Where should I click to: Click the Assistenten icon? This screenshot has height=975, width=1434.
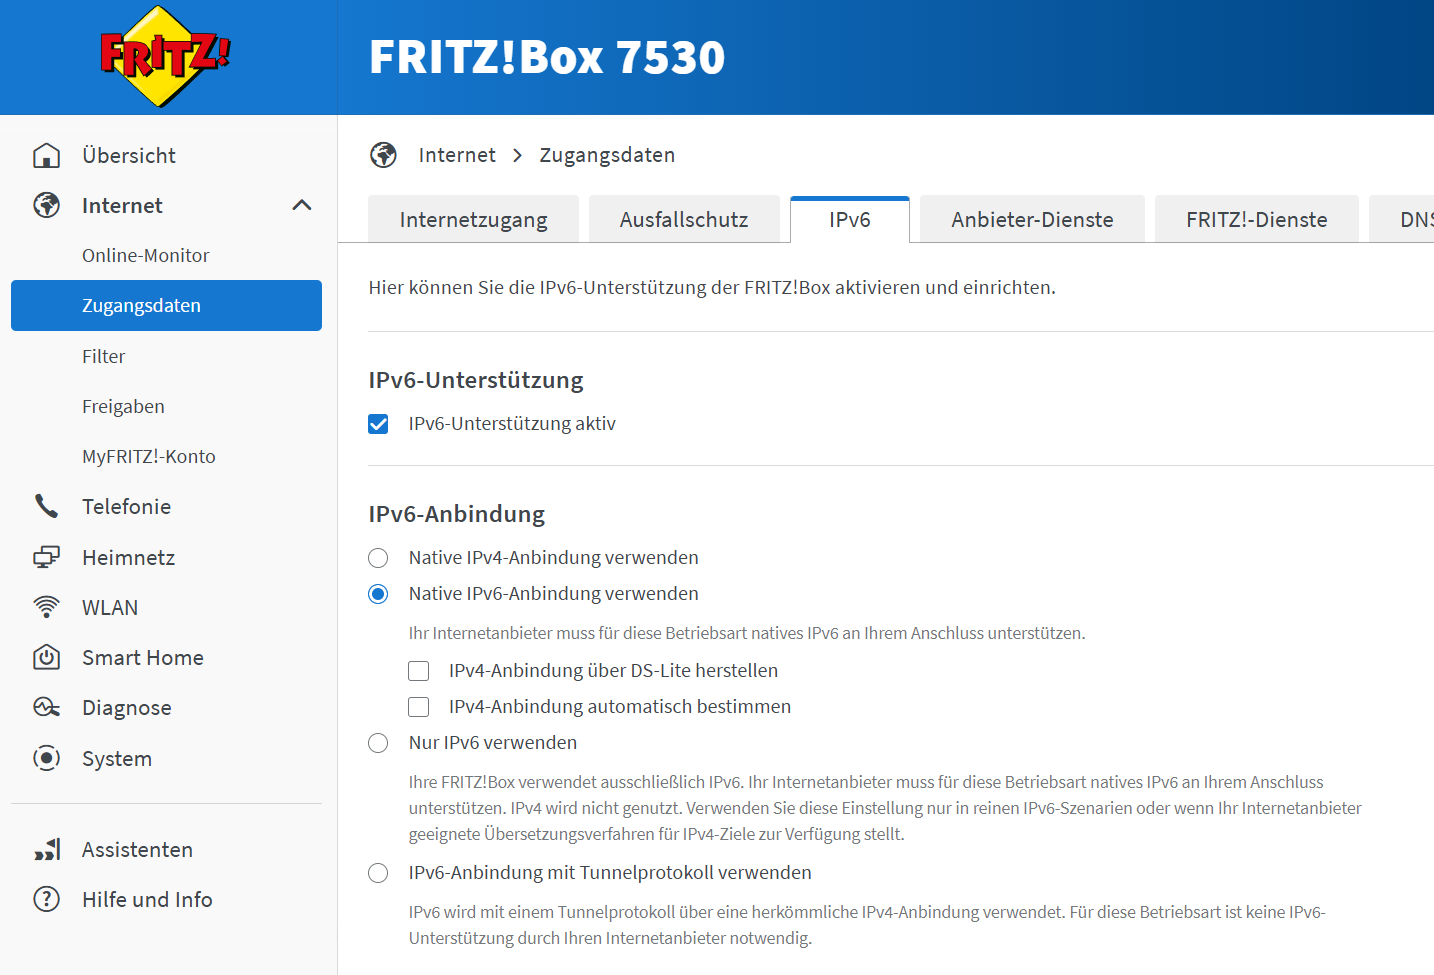46,849
